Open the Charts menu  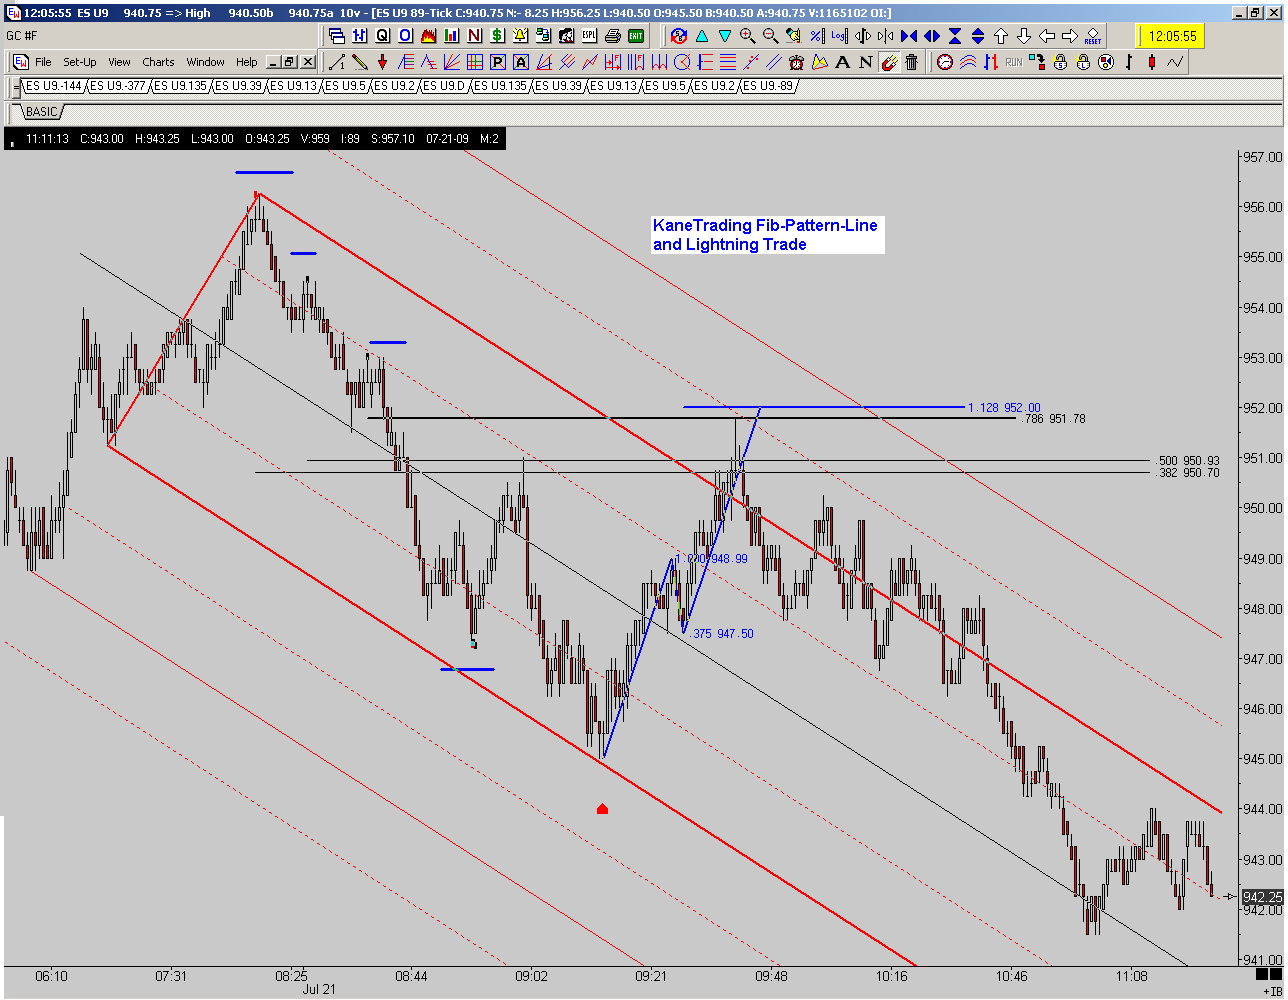pyautogui.click(x=158, y=62)
